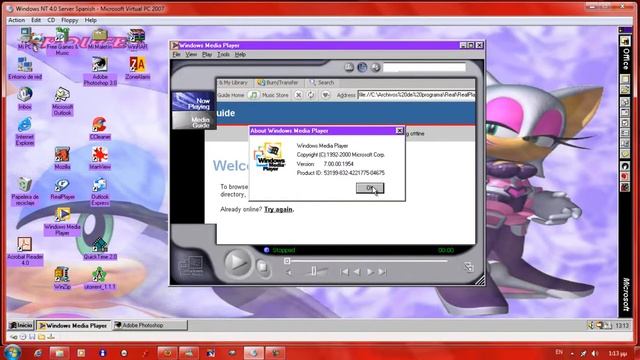640x360 pixels.
Task: Click the Refresh page button
Action: pyautogui.click(x=311, y=95)
